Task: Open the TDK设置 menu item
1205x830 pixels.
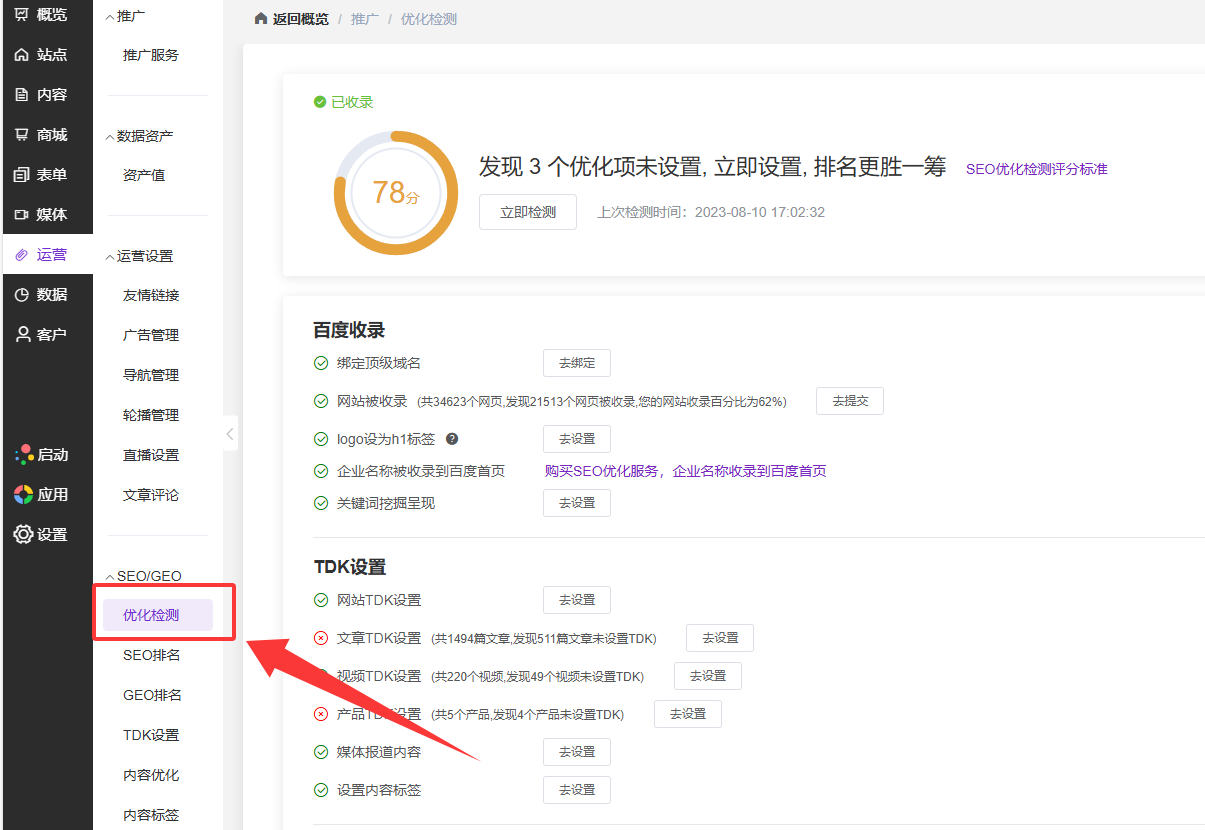Action: click(151, 735)
